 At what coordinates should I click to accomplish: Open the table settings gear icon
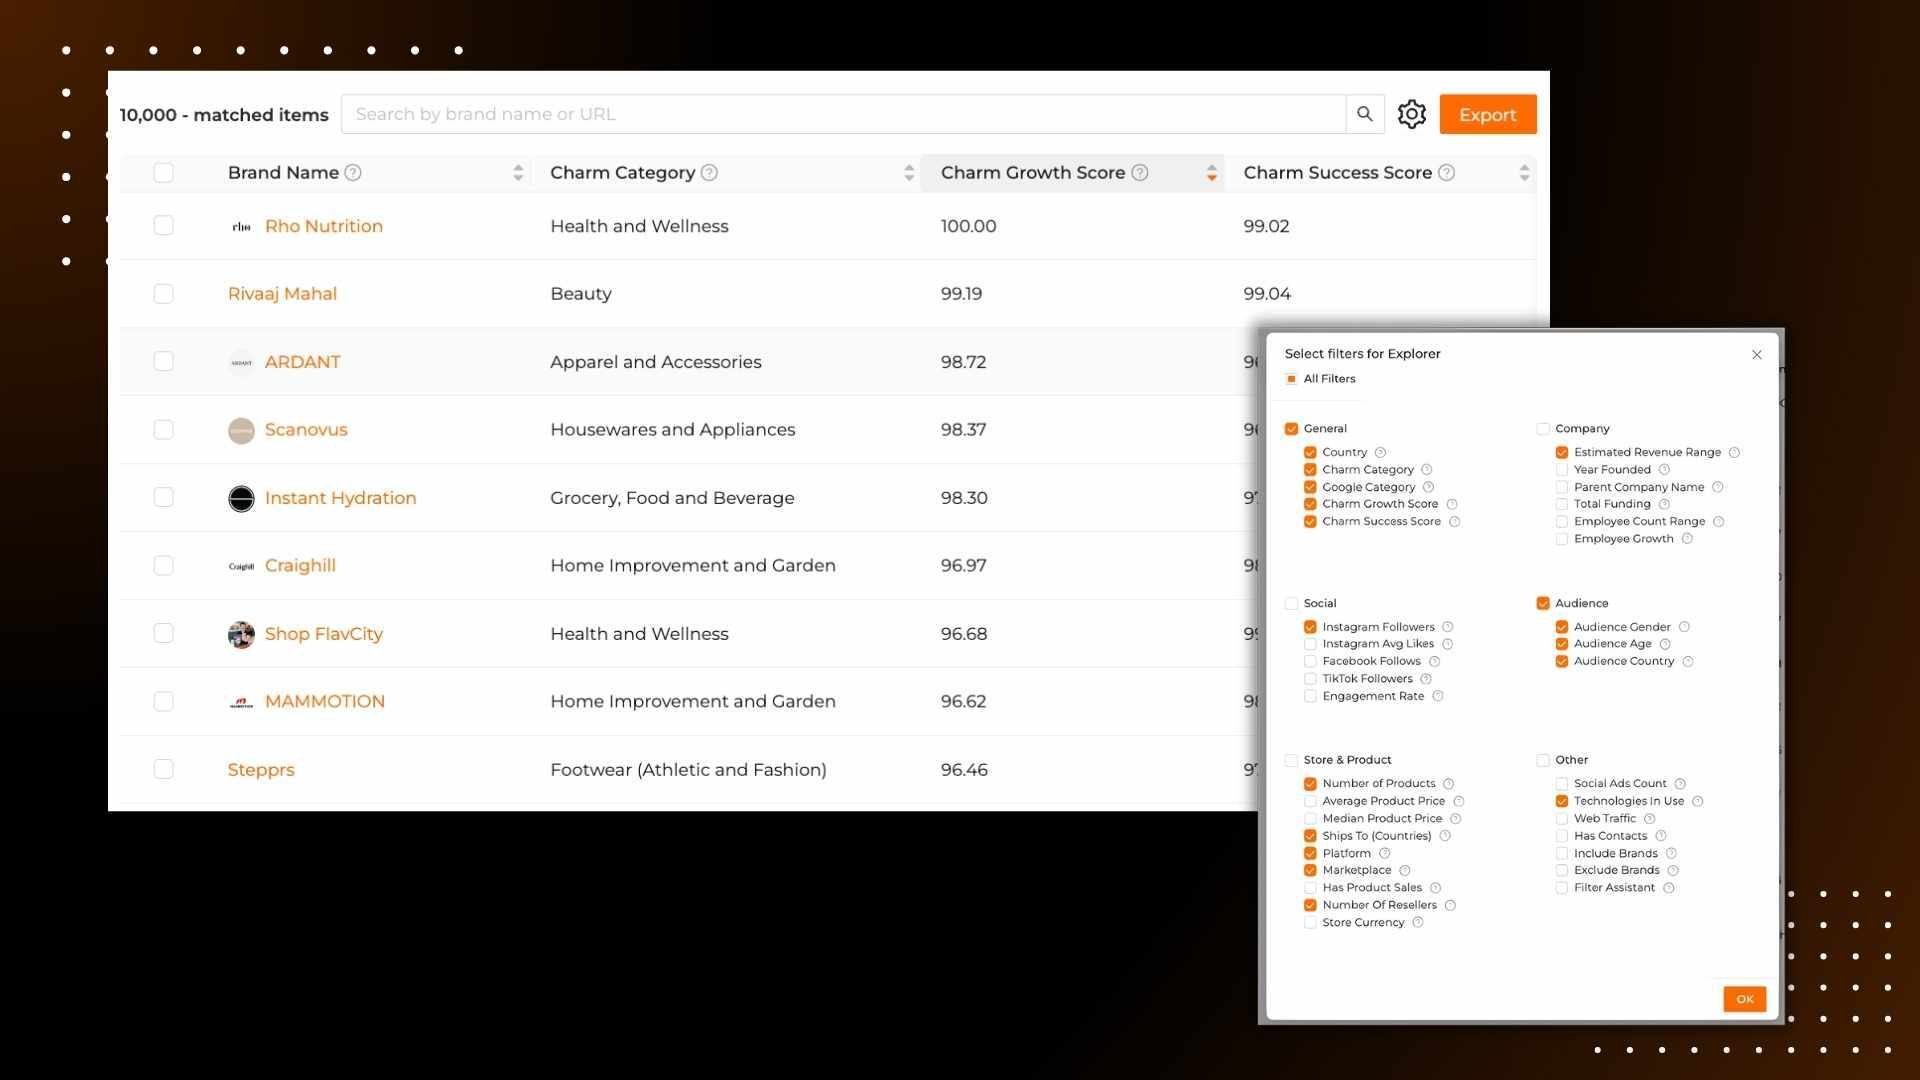(x=1412, y=114)
